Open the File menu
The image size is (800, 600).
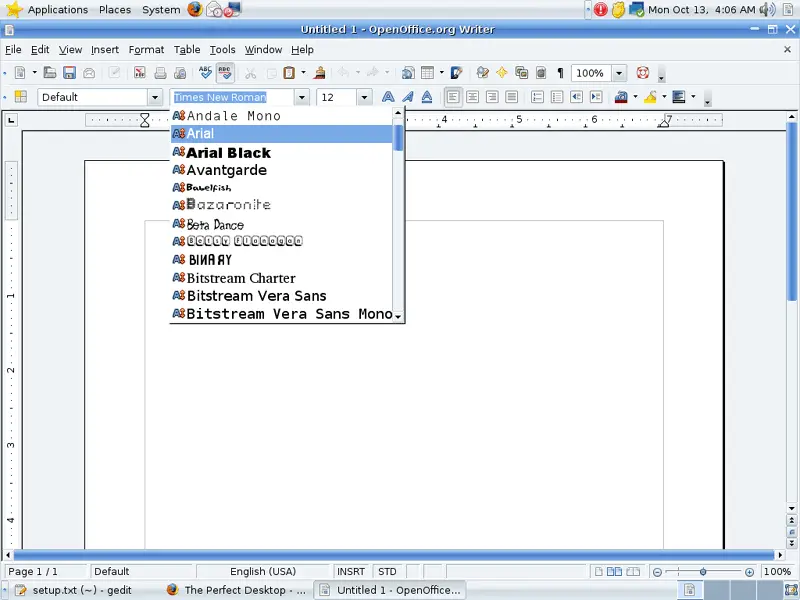tap(13, 49)
